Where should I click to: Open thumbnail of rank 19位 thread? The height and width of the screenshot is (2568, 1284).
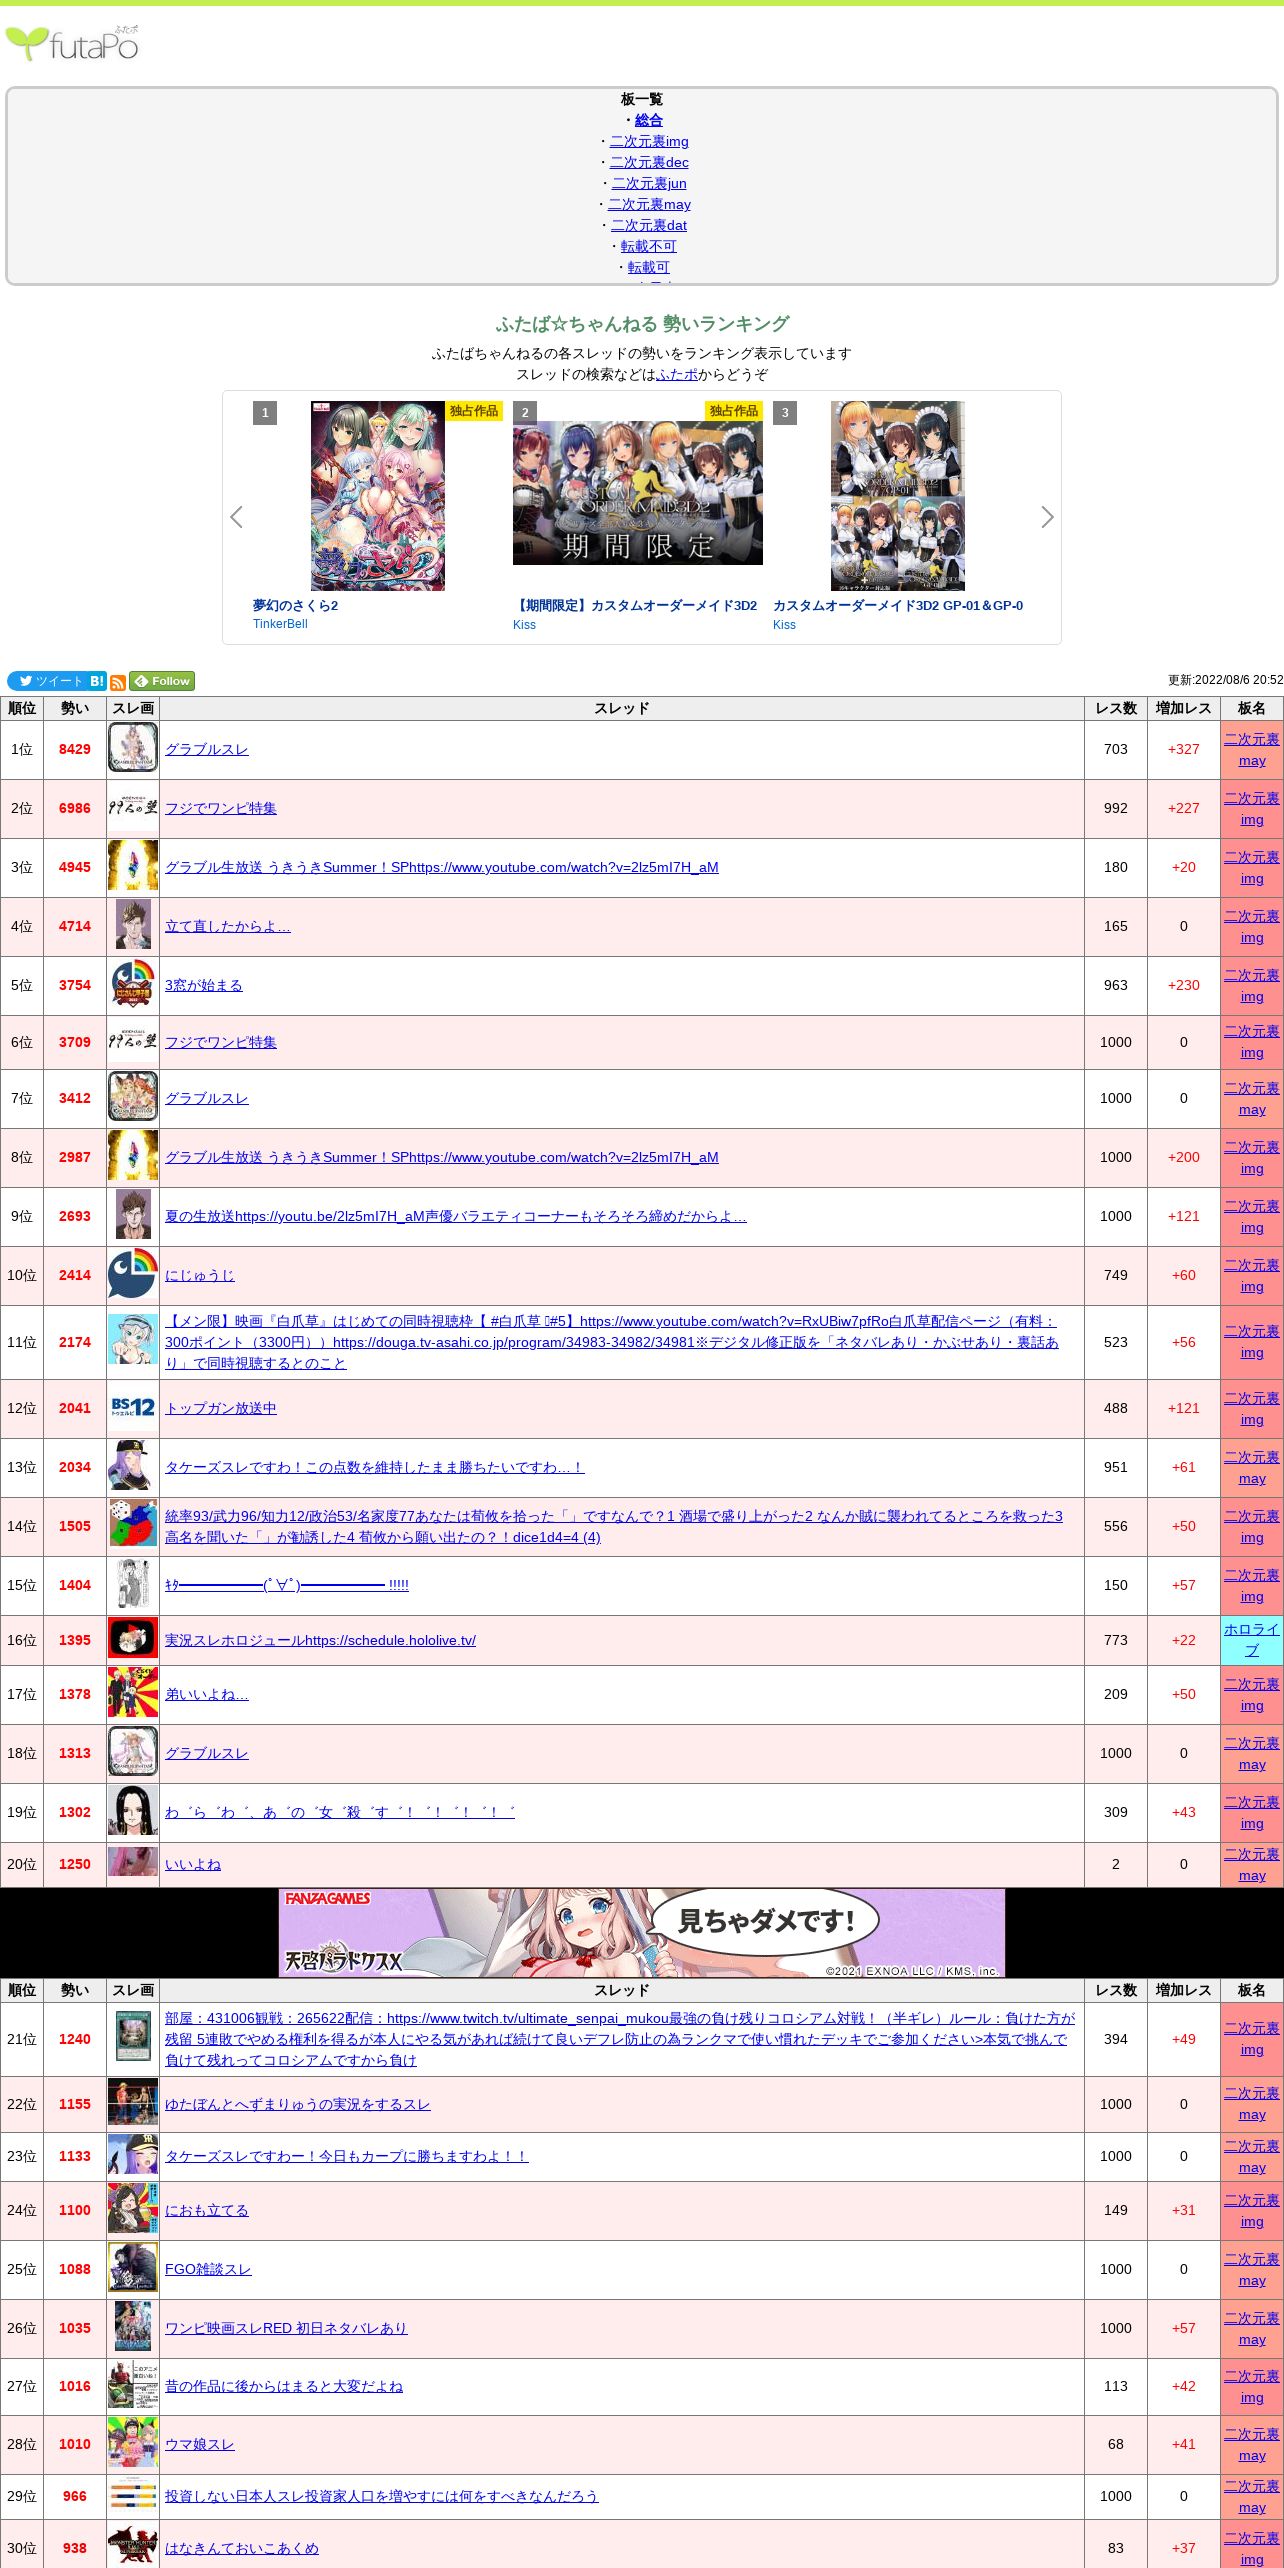pyautogui.click(x=133, y=1812)
